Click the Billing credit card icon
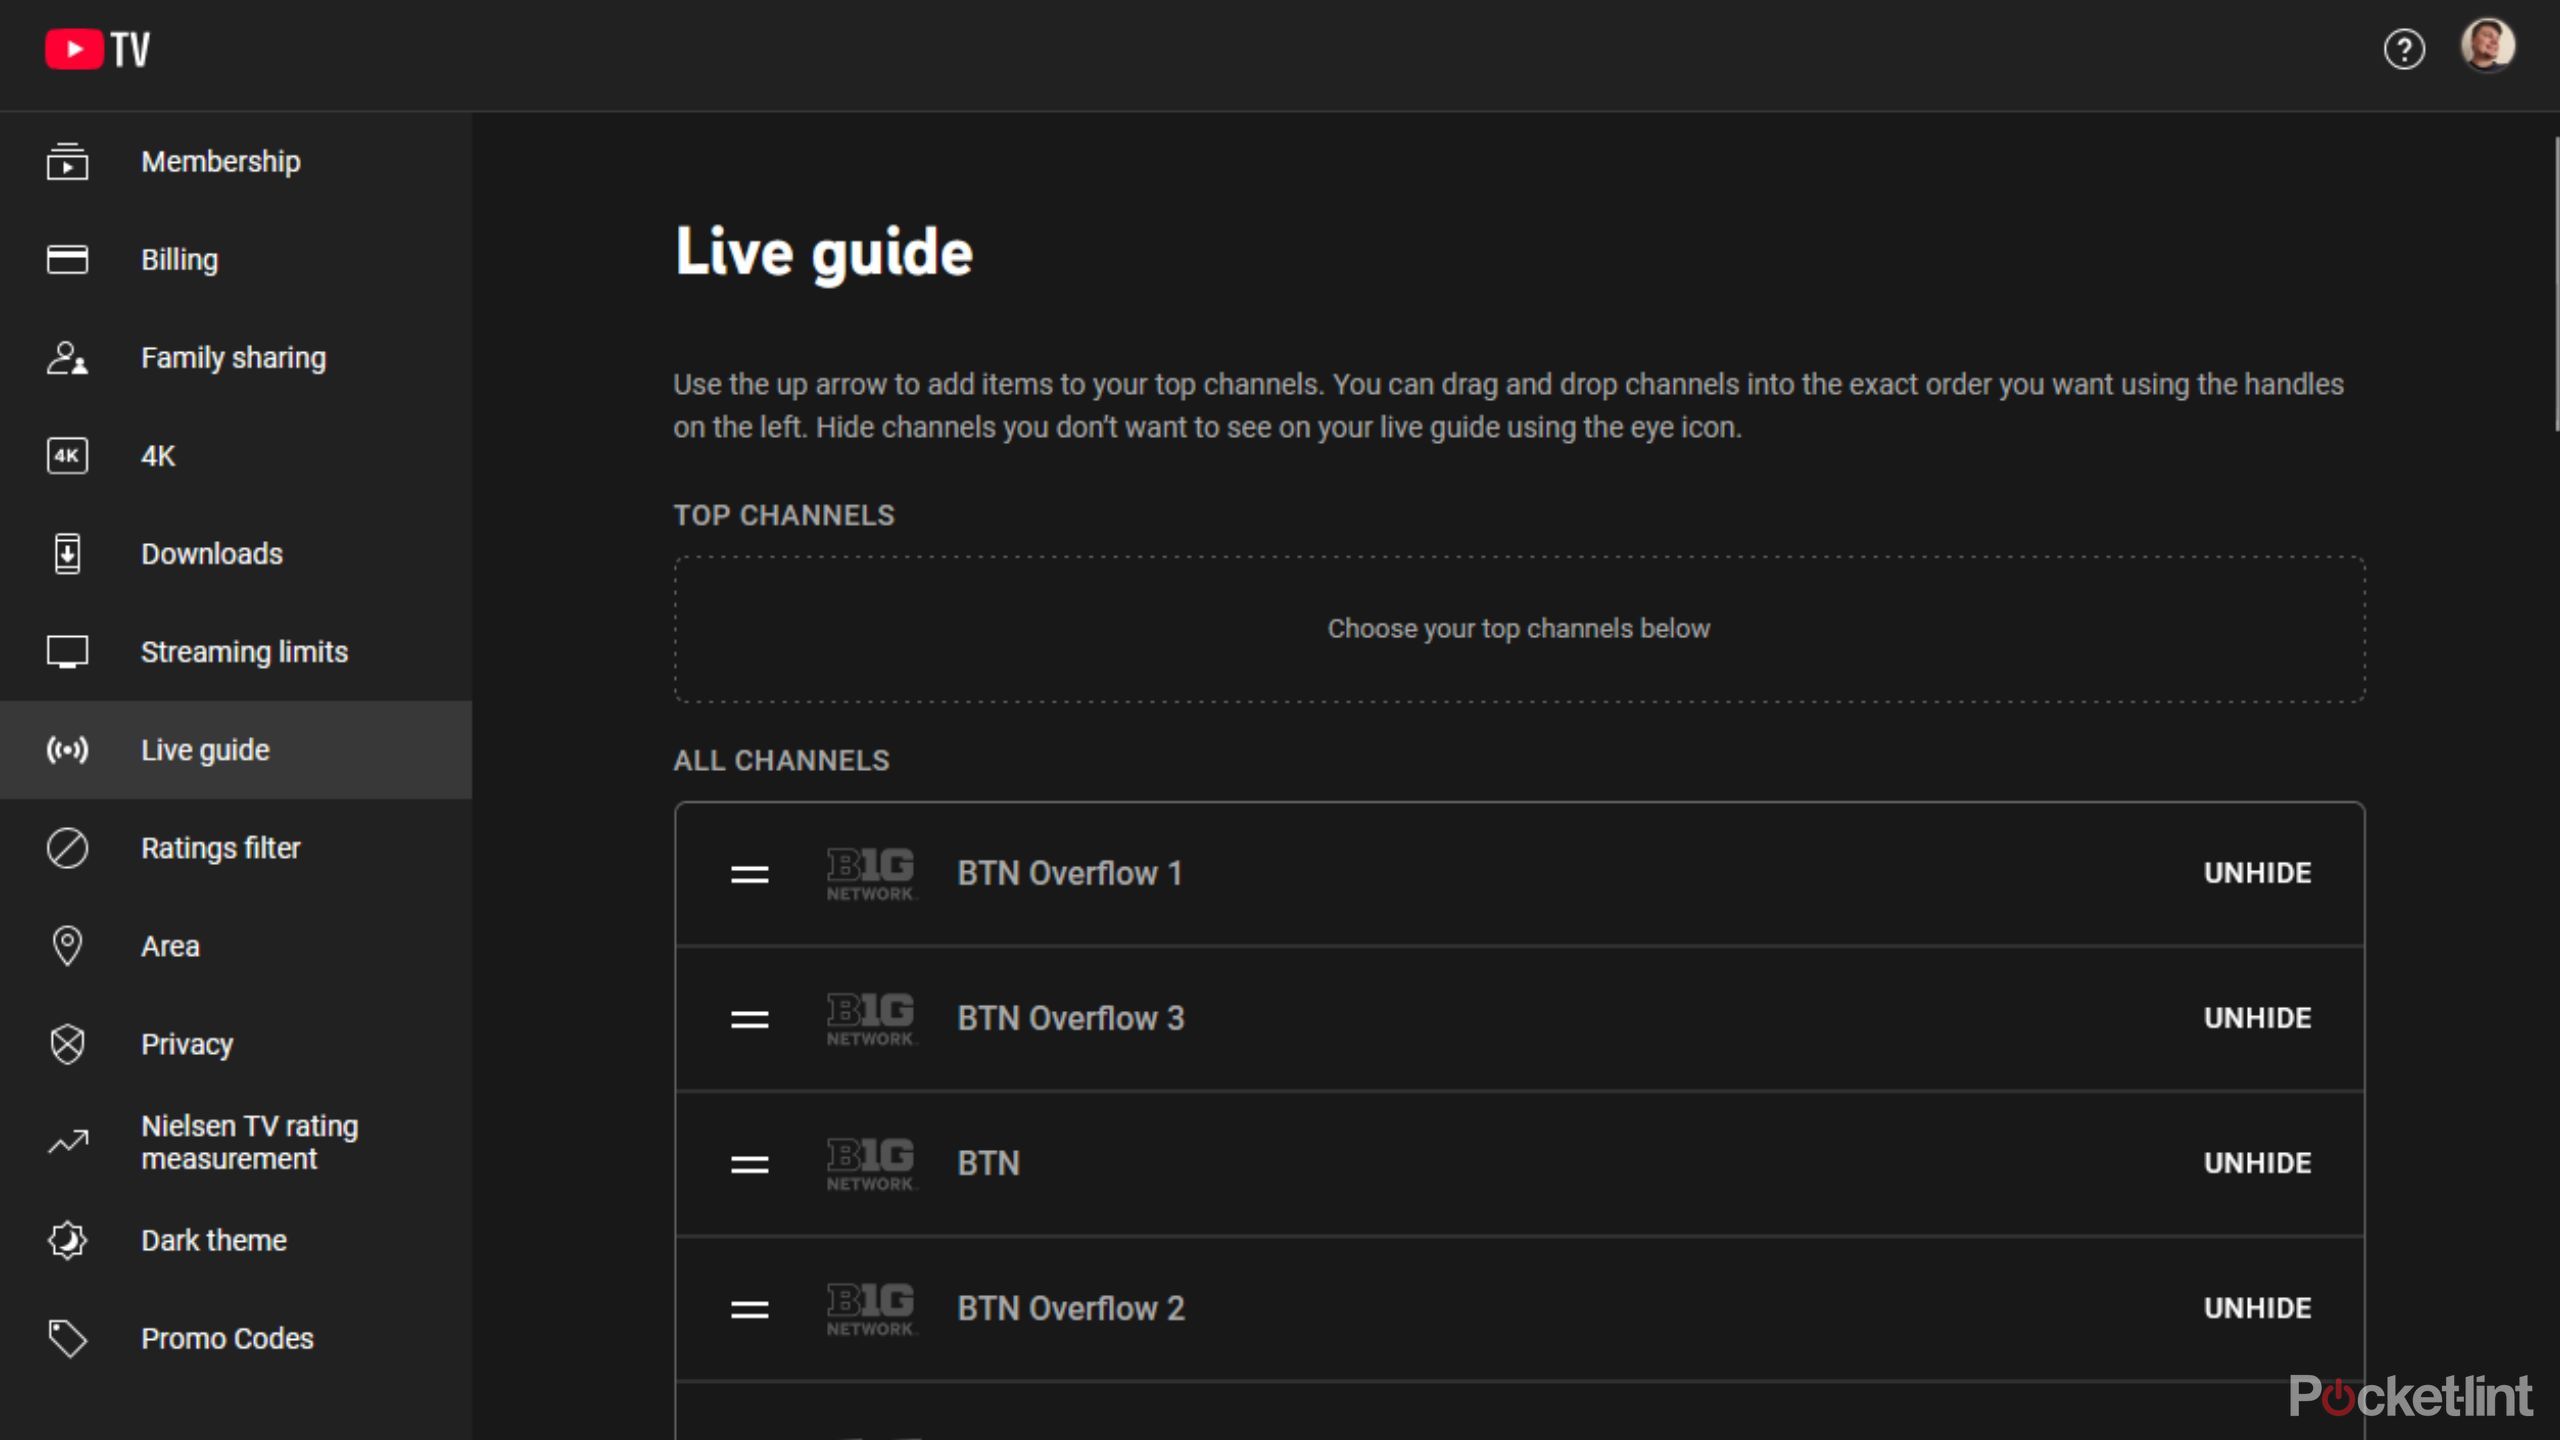2560x1440 pixels. [67, 259]
